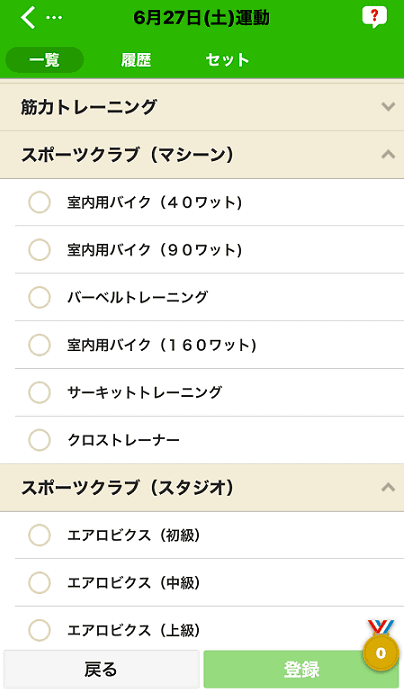This screenshot has width=404, height=693.
Task: Select 室内用バイク（９０ワット） radio button
Action: 39,250
